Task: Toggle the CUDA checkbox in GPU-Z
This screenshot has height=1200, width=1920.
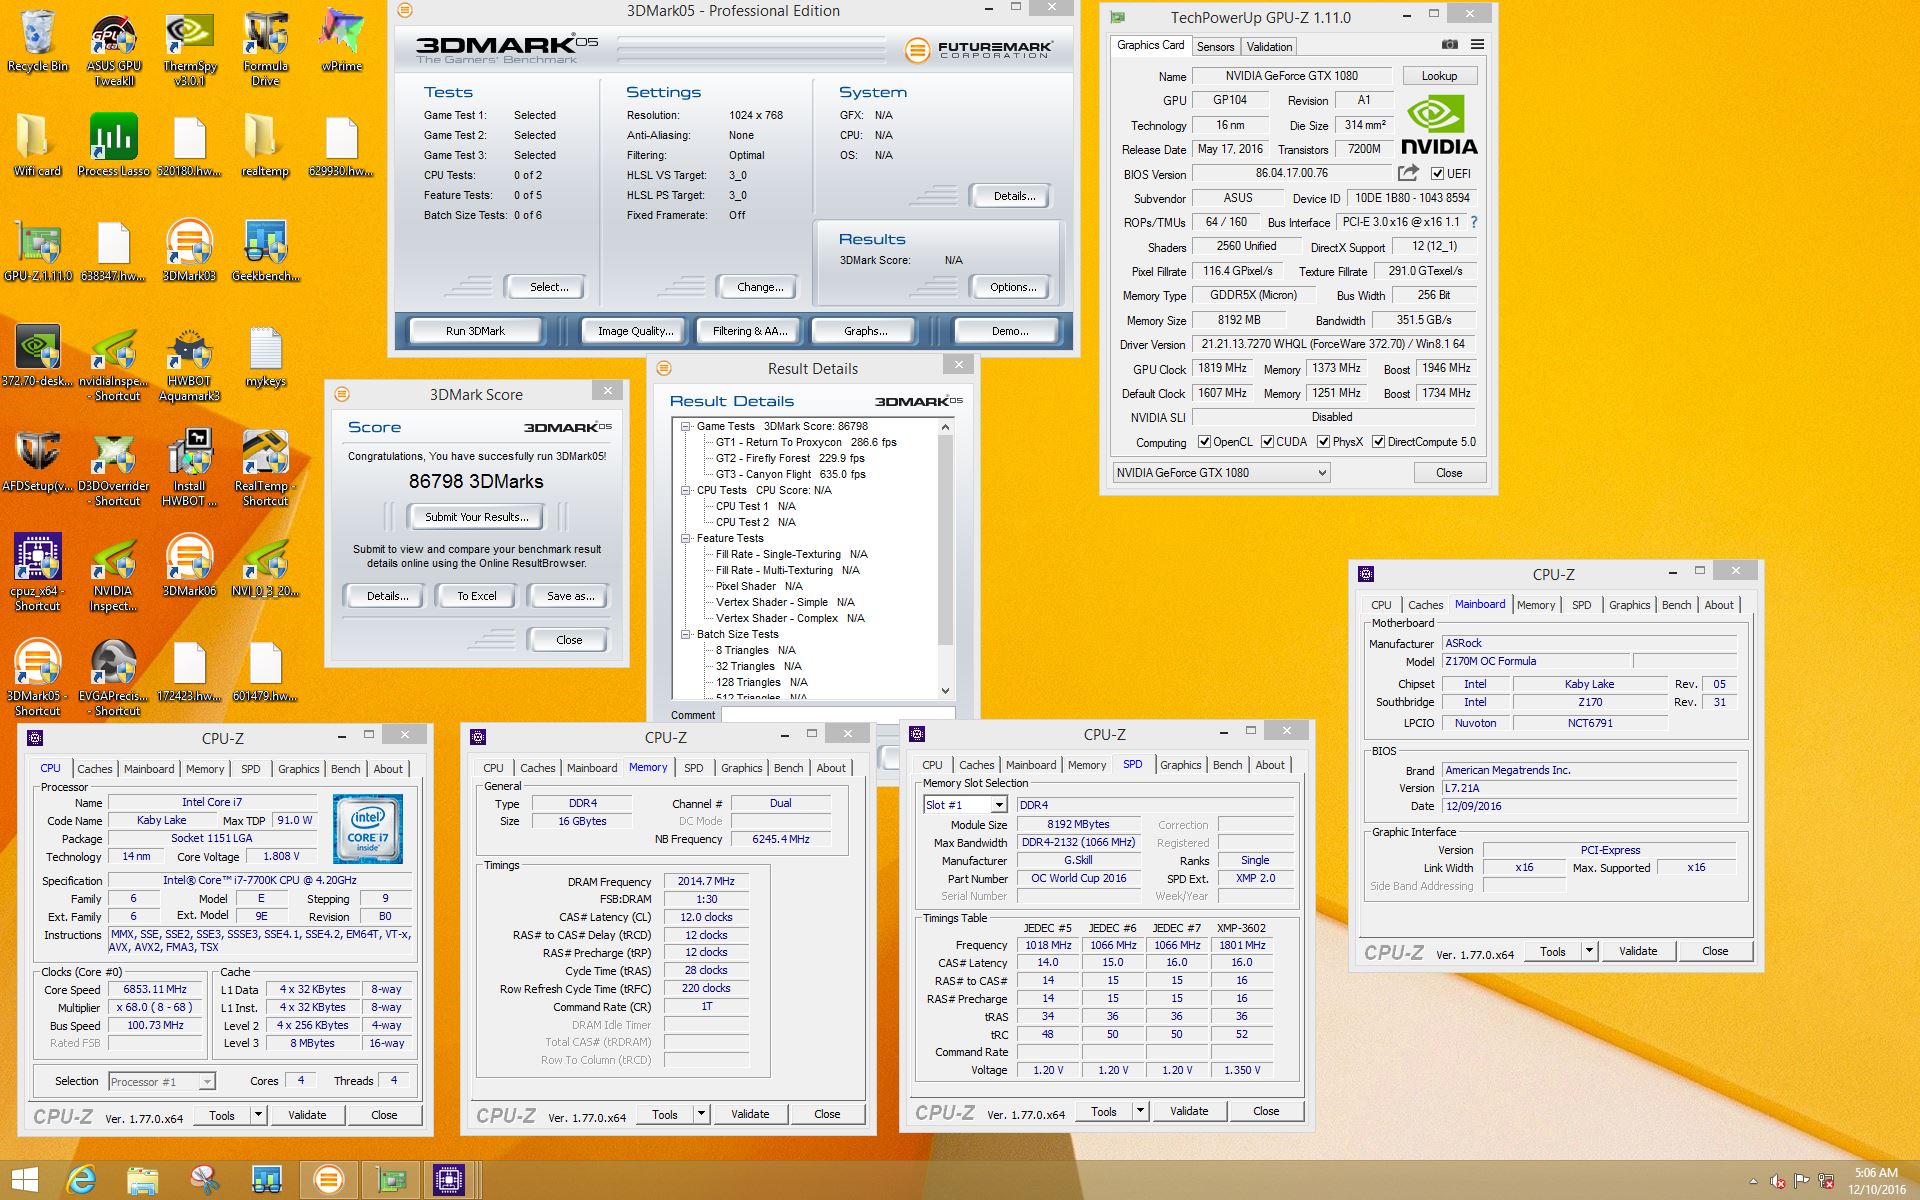Action: click(1267, 442)
